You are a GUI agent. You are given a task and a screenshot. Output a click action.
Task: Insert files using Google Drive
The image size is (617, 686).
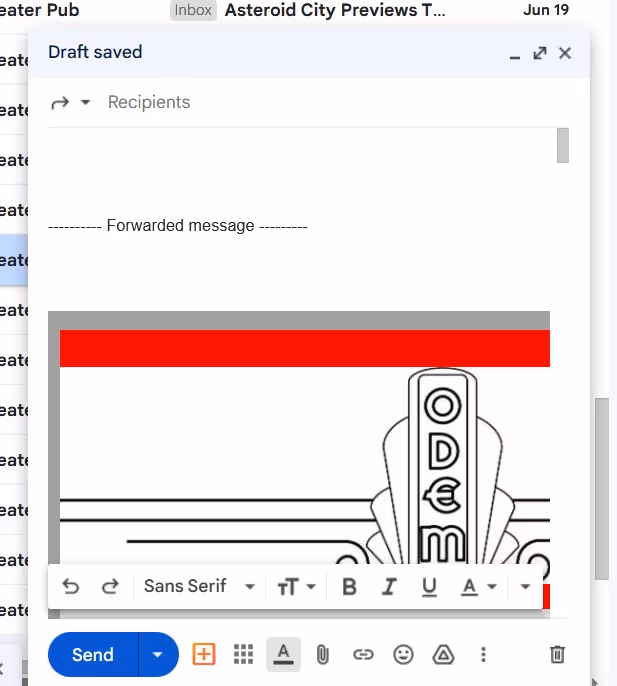[443, 654]
